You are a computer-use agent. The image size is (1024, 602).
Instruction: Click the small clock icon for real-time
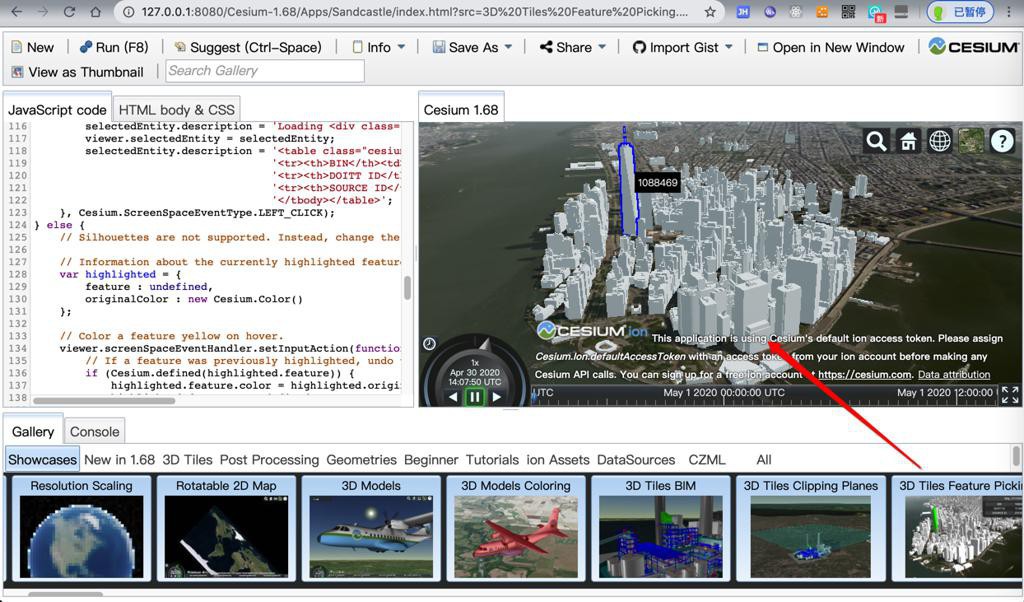coord(430,344)
